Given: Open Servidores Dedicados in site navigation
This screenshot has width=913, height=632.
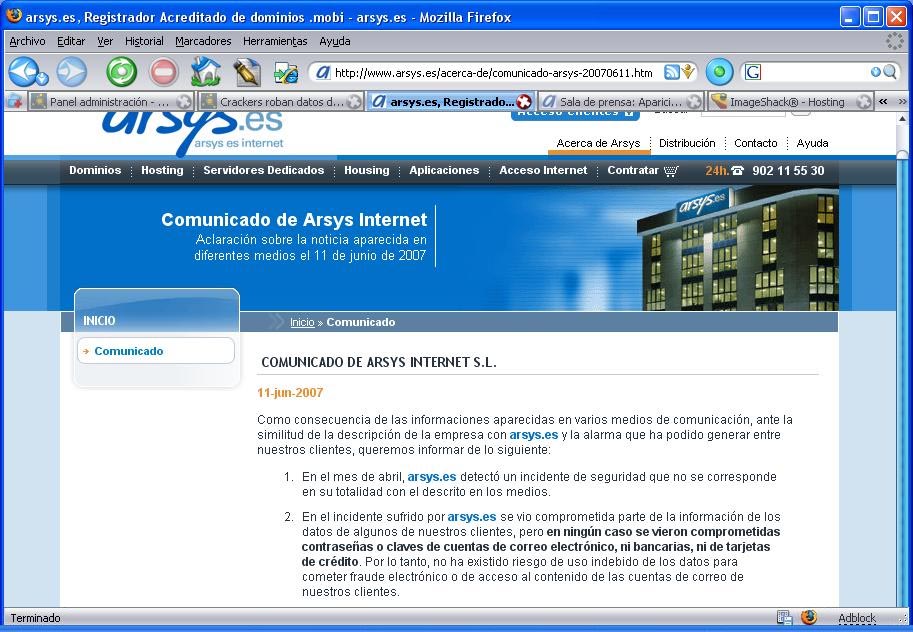Looking at the screenshot, I should click(x=263, y=171).
